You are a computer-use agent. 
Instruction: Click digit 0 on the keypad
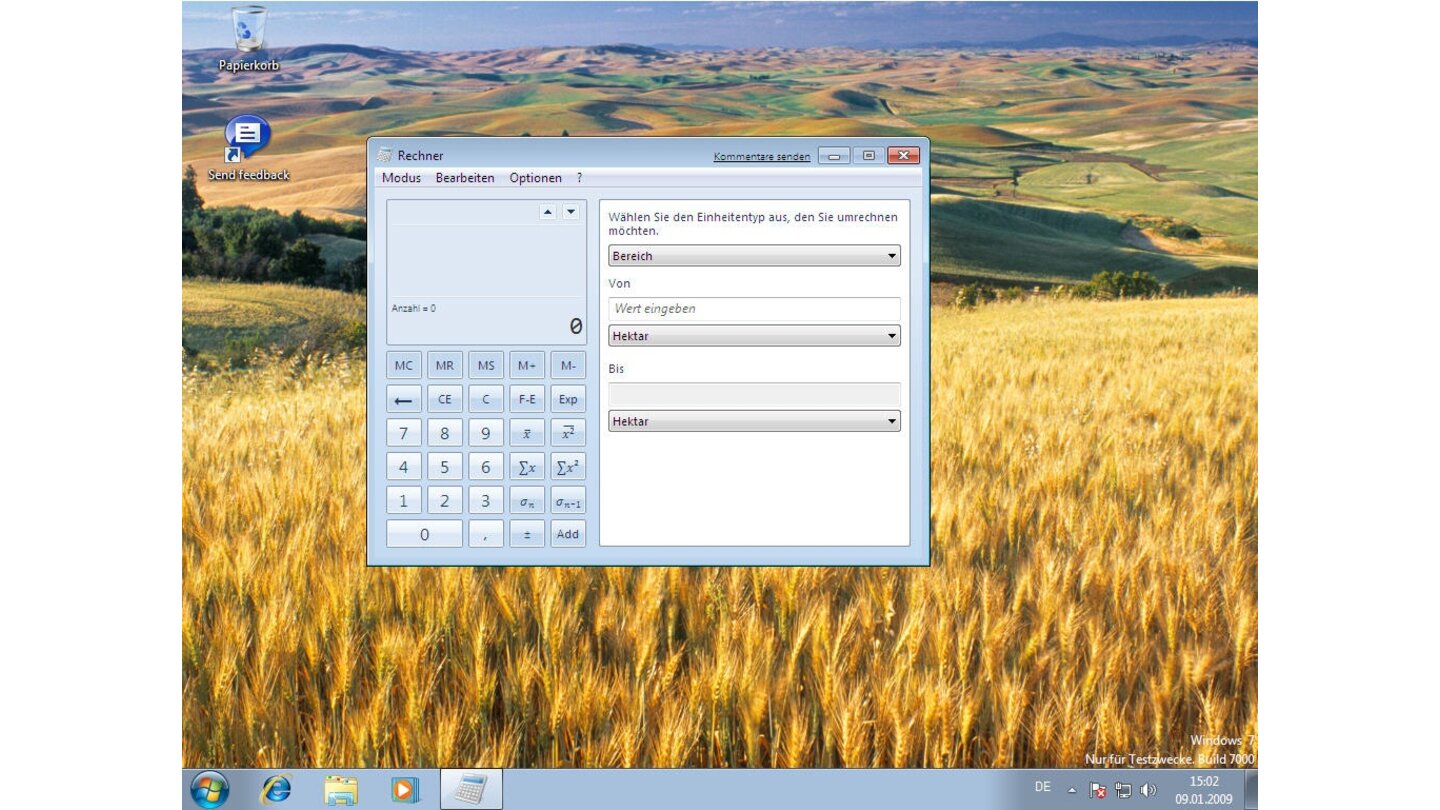coord(424,534)
